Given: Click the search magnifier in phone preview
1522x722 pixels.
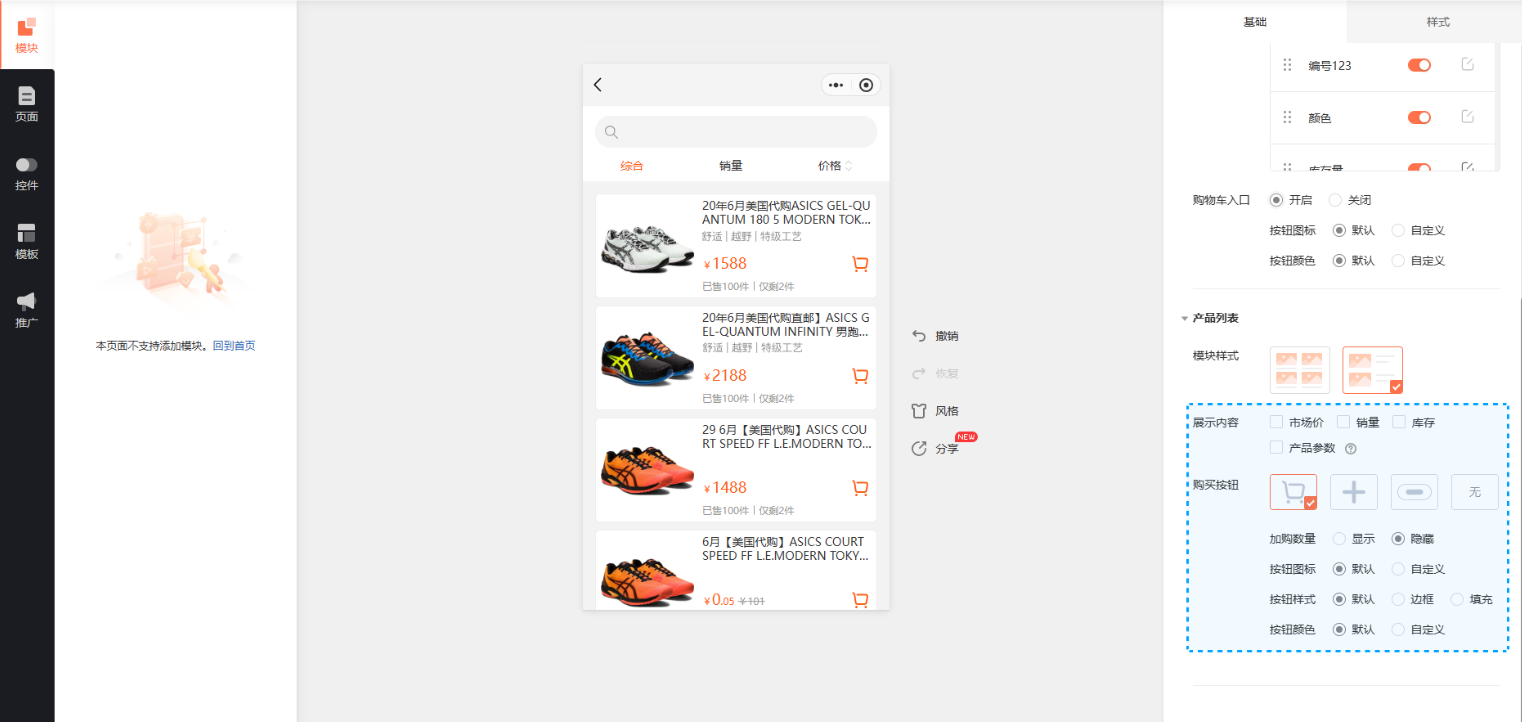Looking at the screenshot, I should 612,132.
